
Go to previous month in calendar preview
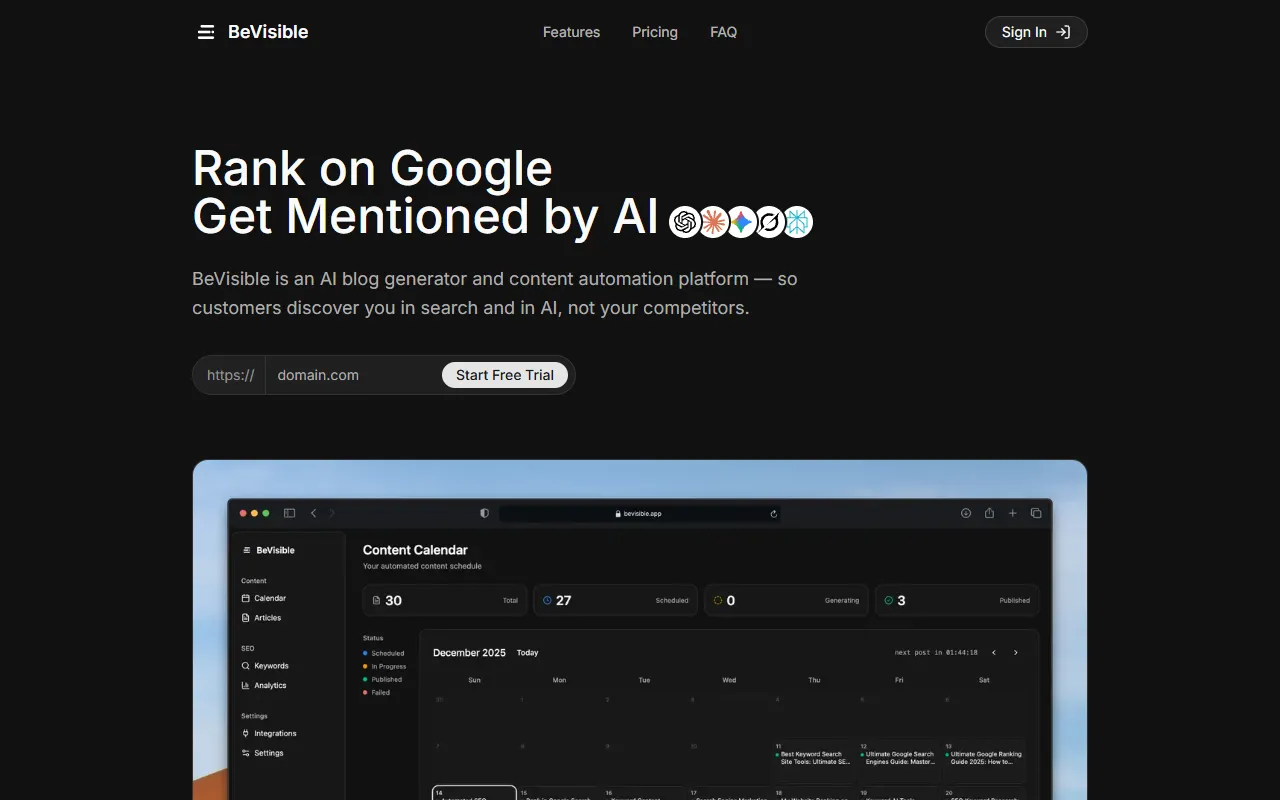tap(993, 653)
